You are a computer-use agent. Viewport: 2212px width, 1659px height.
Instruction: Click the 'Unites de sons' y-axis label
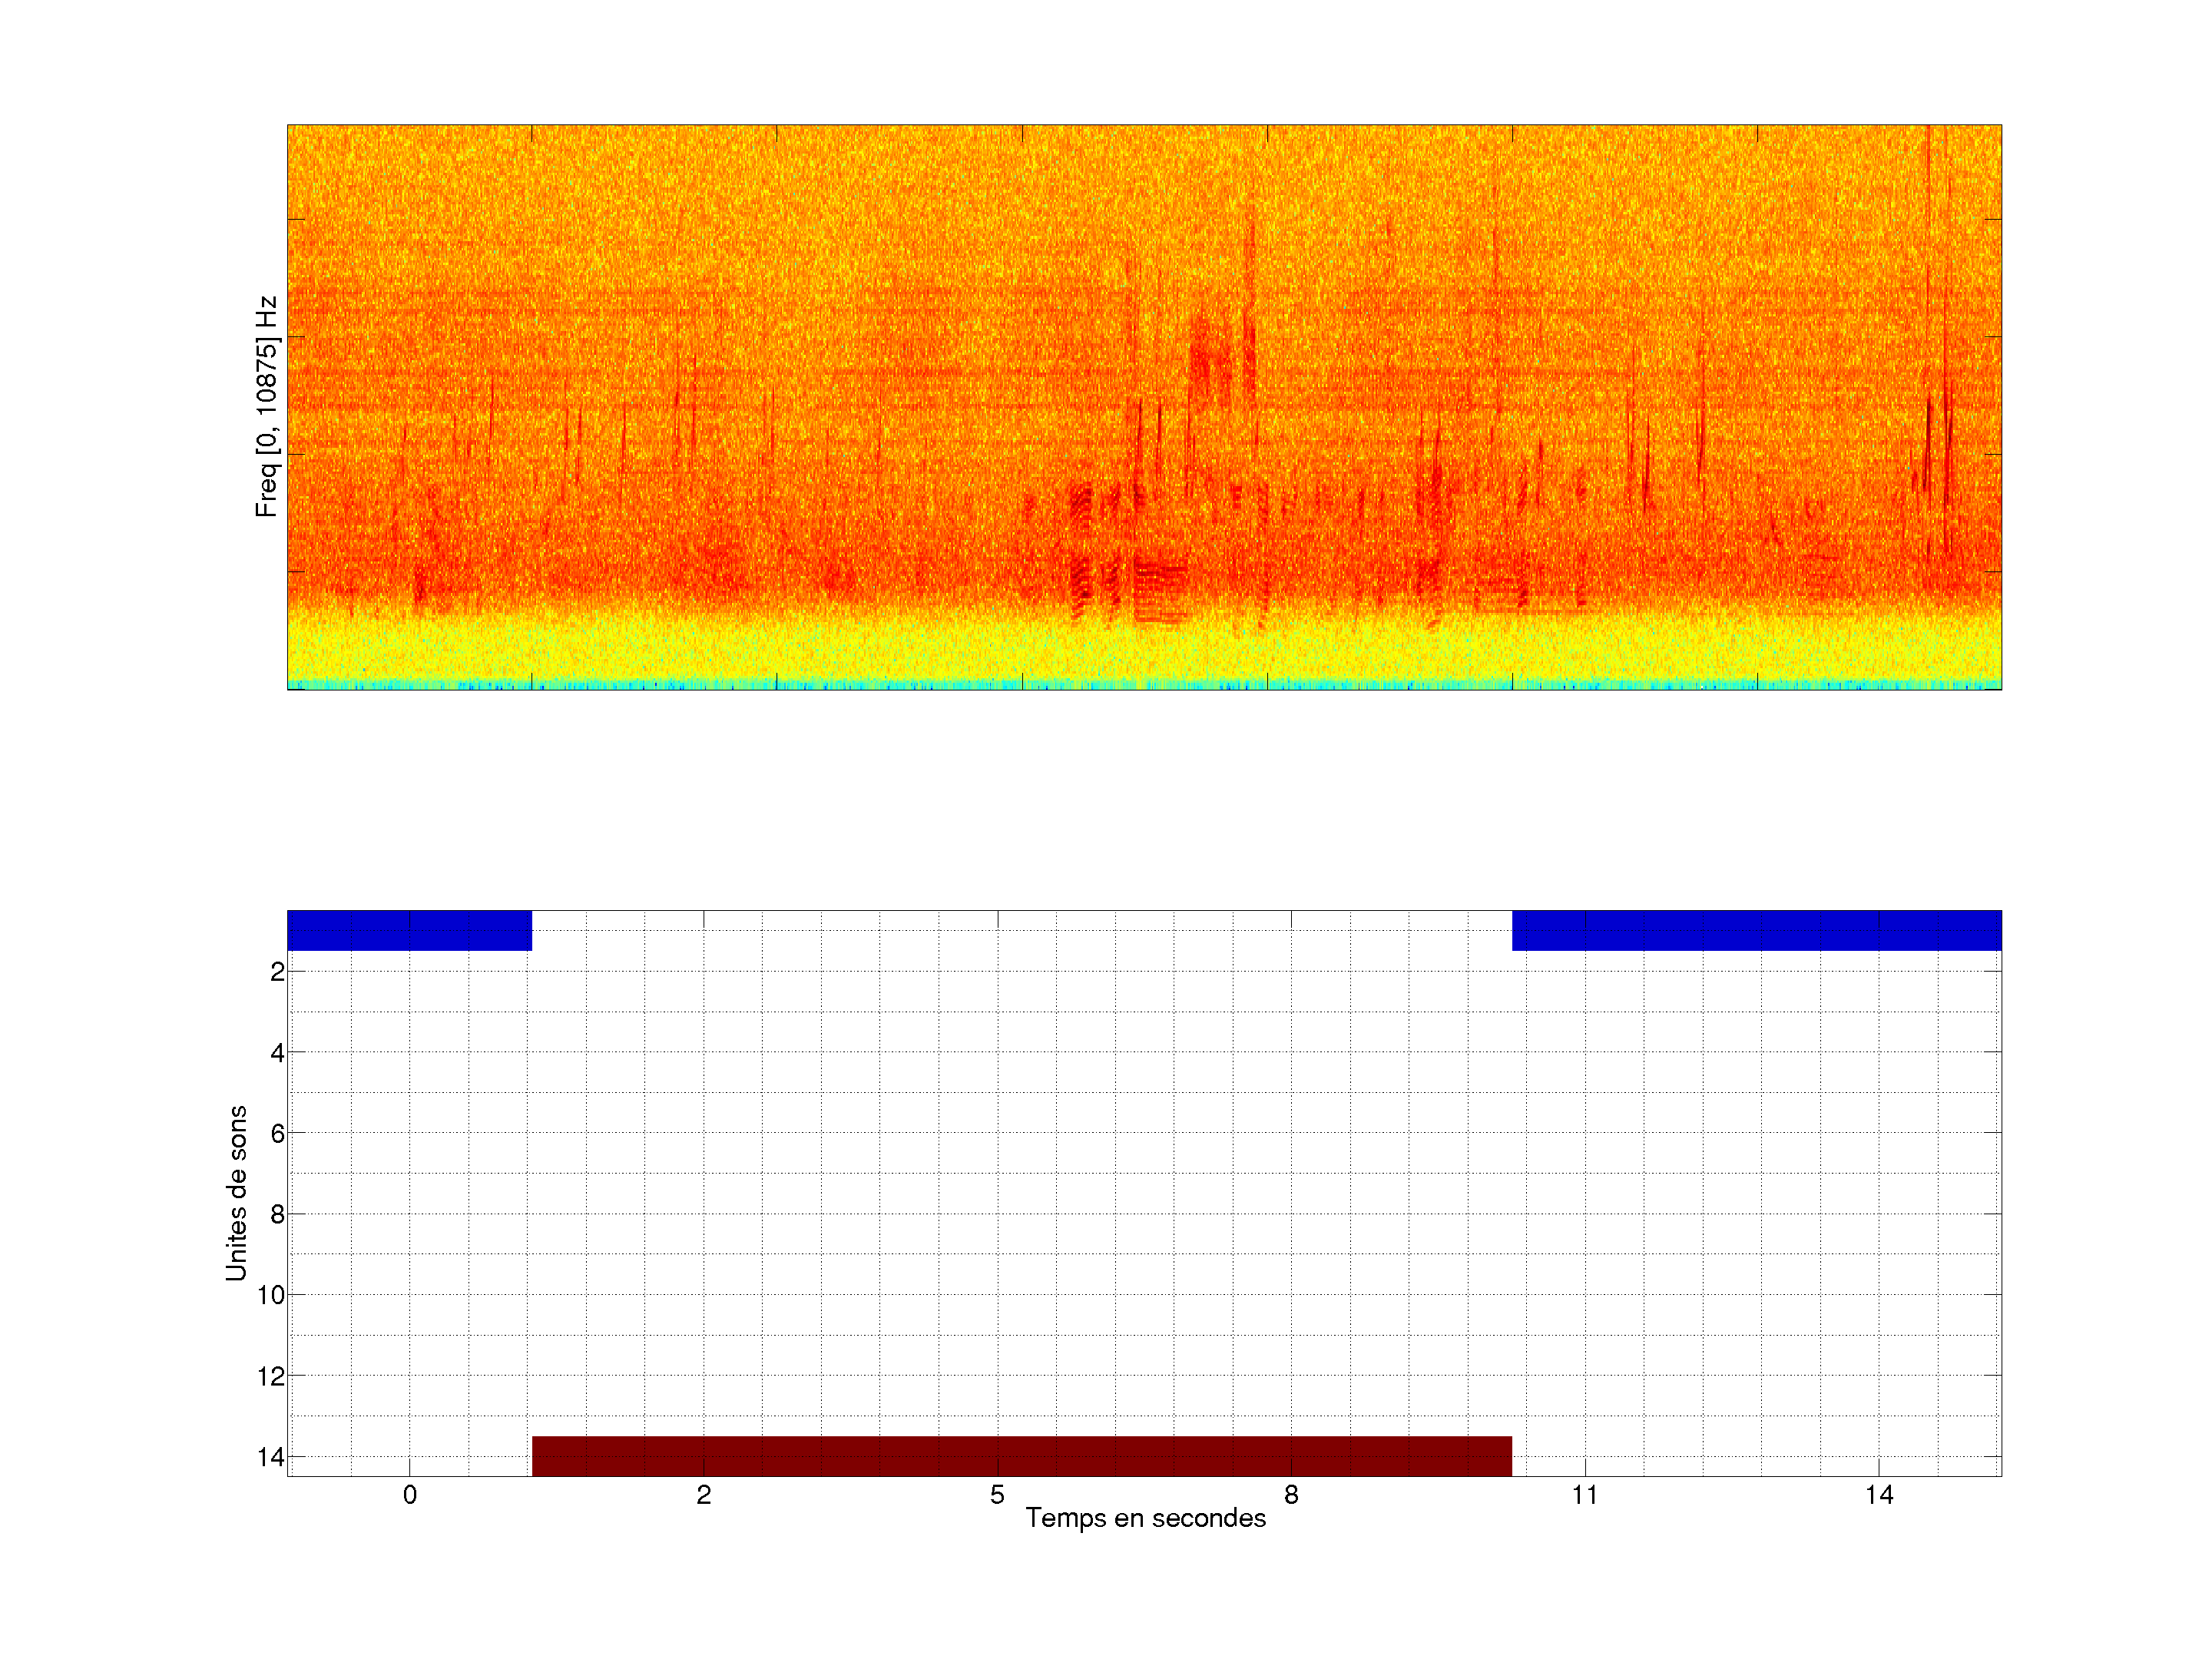(x=236, y=1193)
